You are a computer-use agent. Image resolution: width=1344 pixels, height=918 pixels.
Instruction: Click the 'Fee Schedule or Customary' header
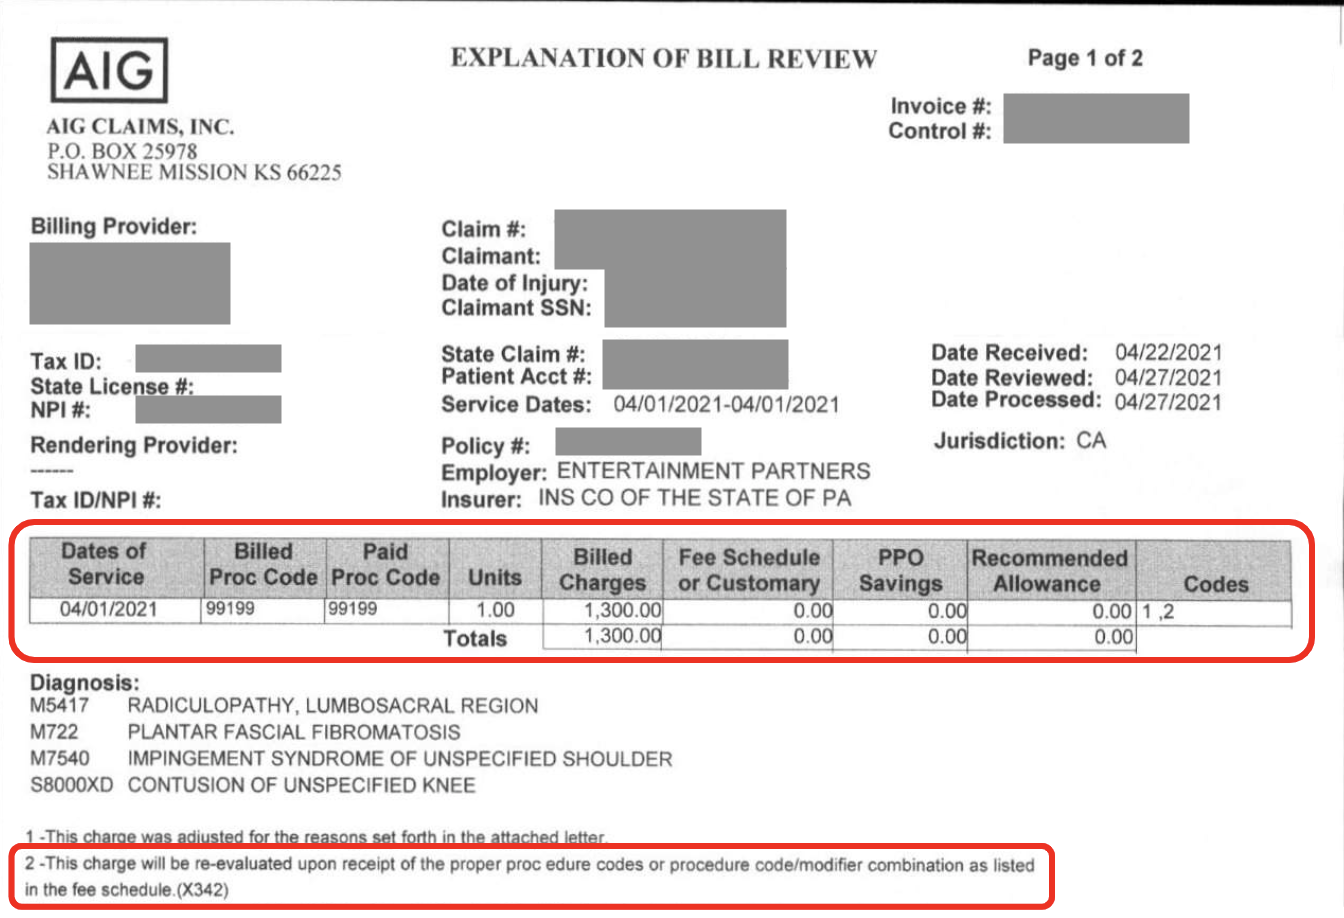pyautogui.click(x=749, y=570)
